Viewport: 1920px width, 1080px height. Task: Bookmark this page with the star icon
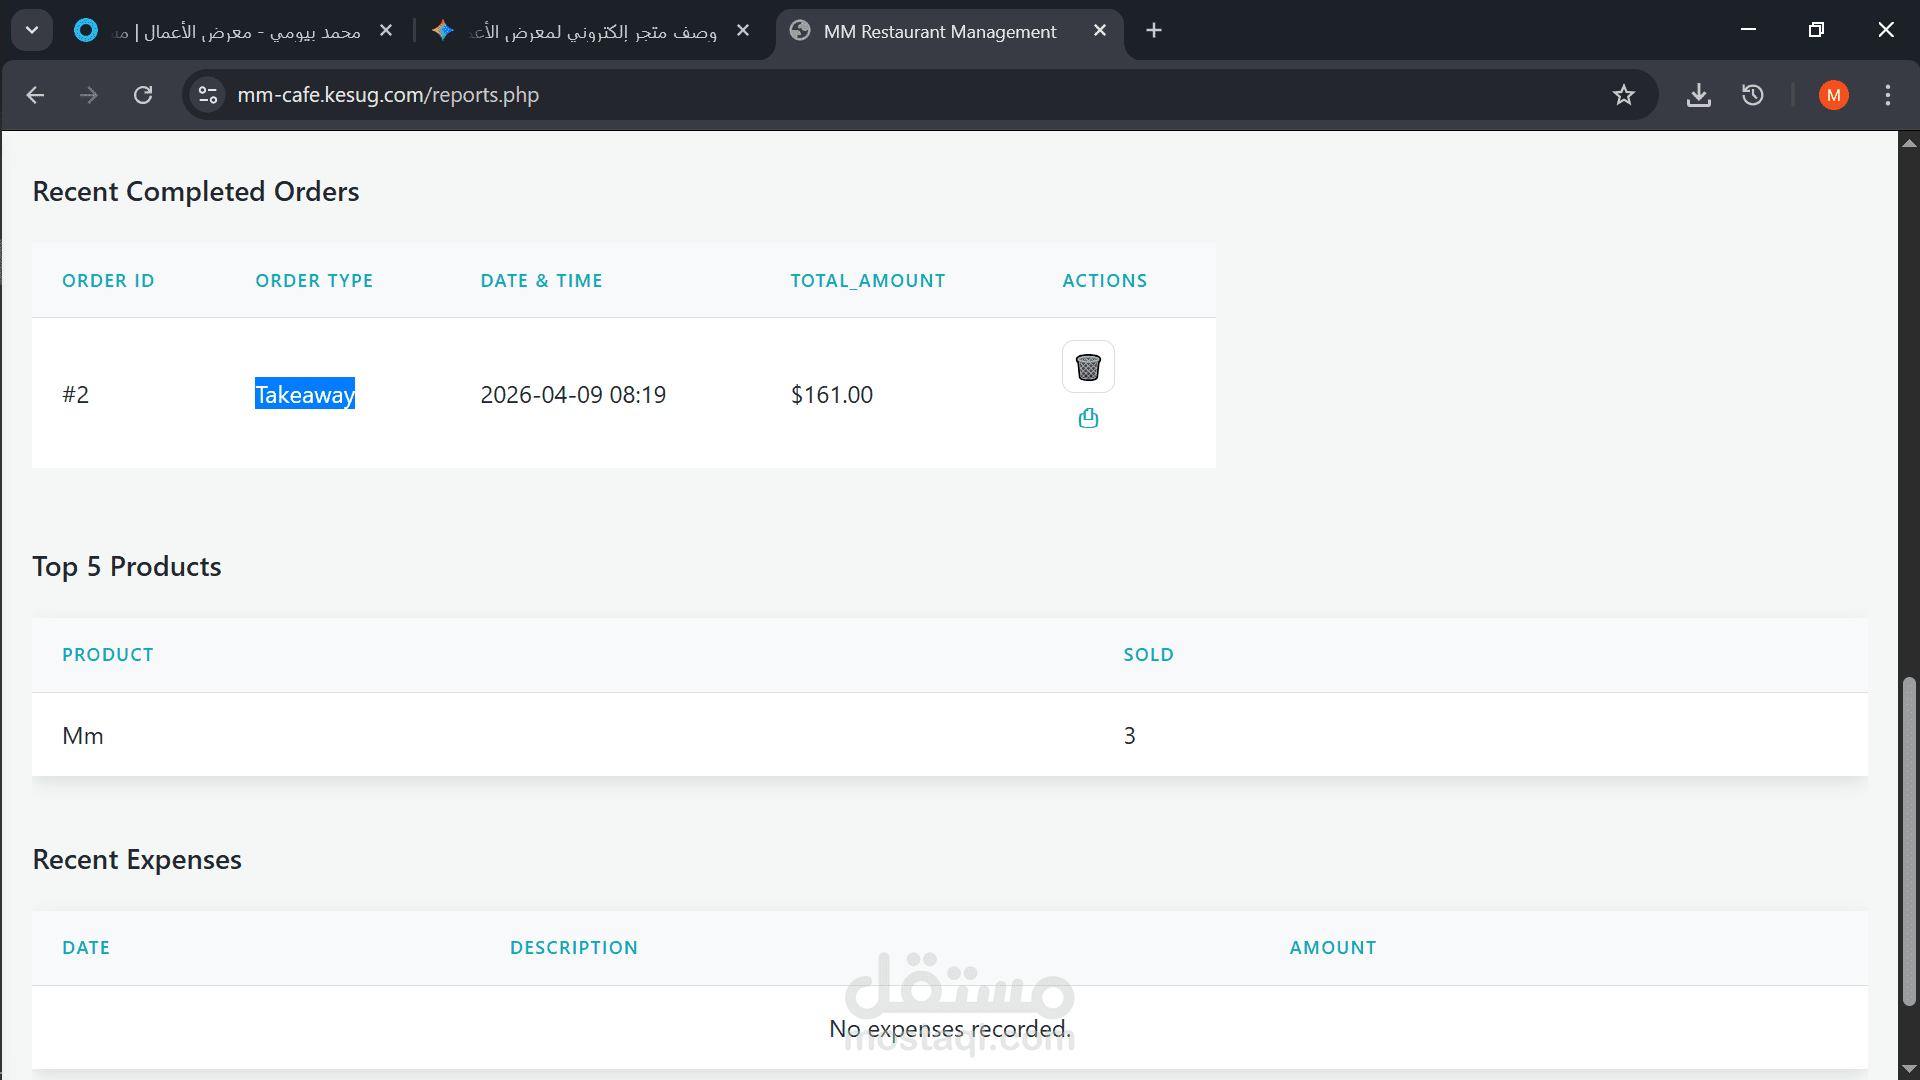[1623, 95]
